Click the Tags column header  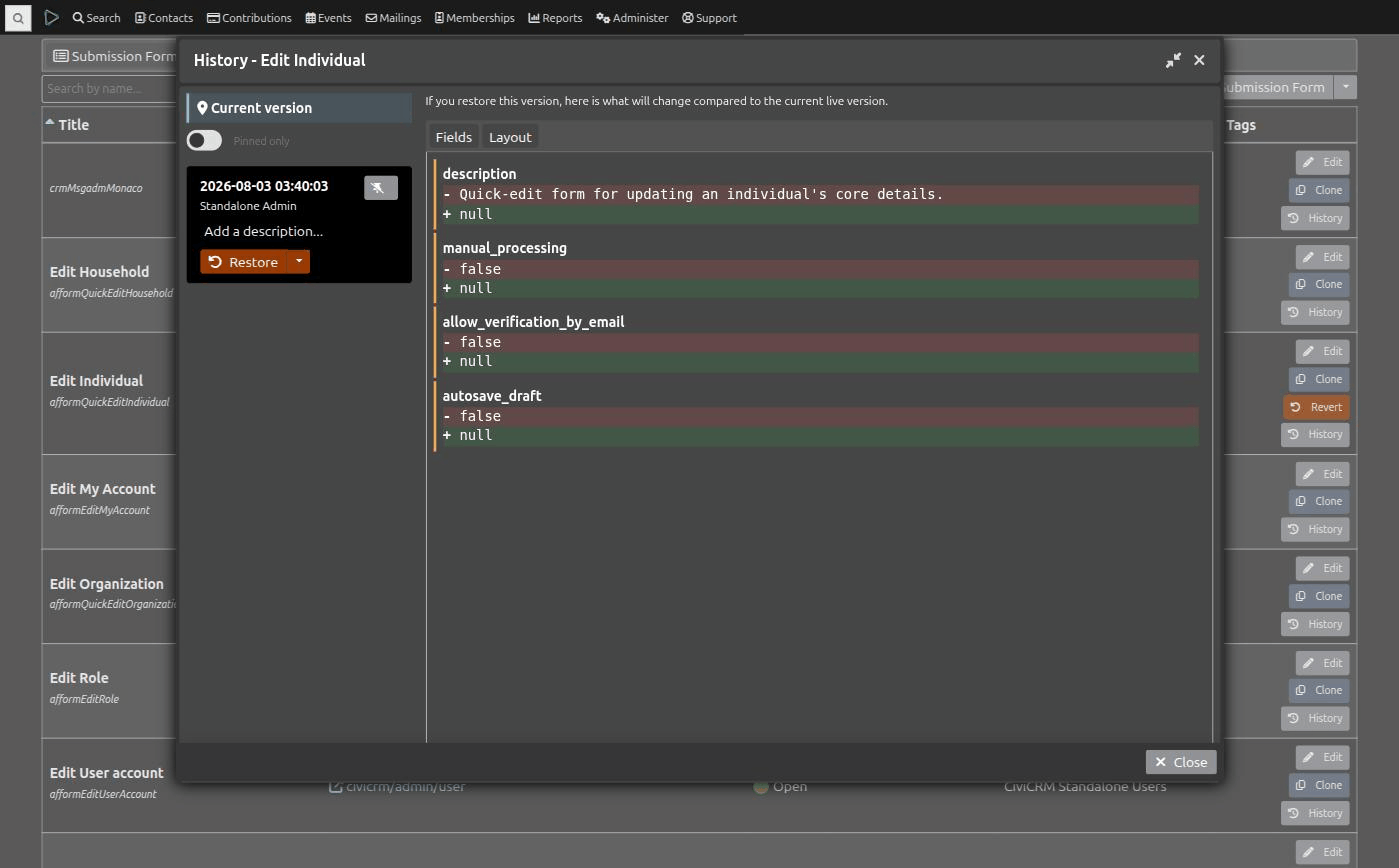click(x=1241, y=125)
